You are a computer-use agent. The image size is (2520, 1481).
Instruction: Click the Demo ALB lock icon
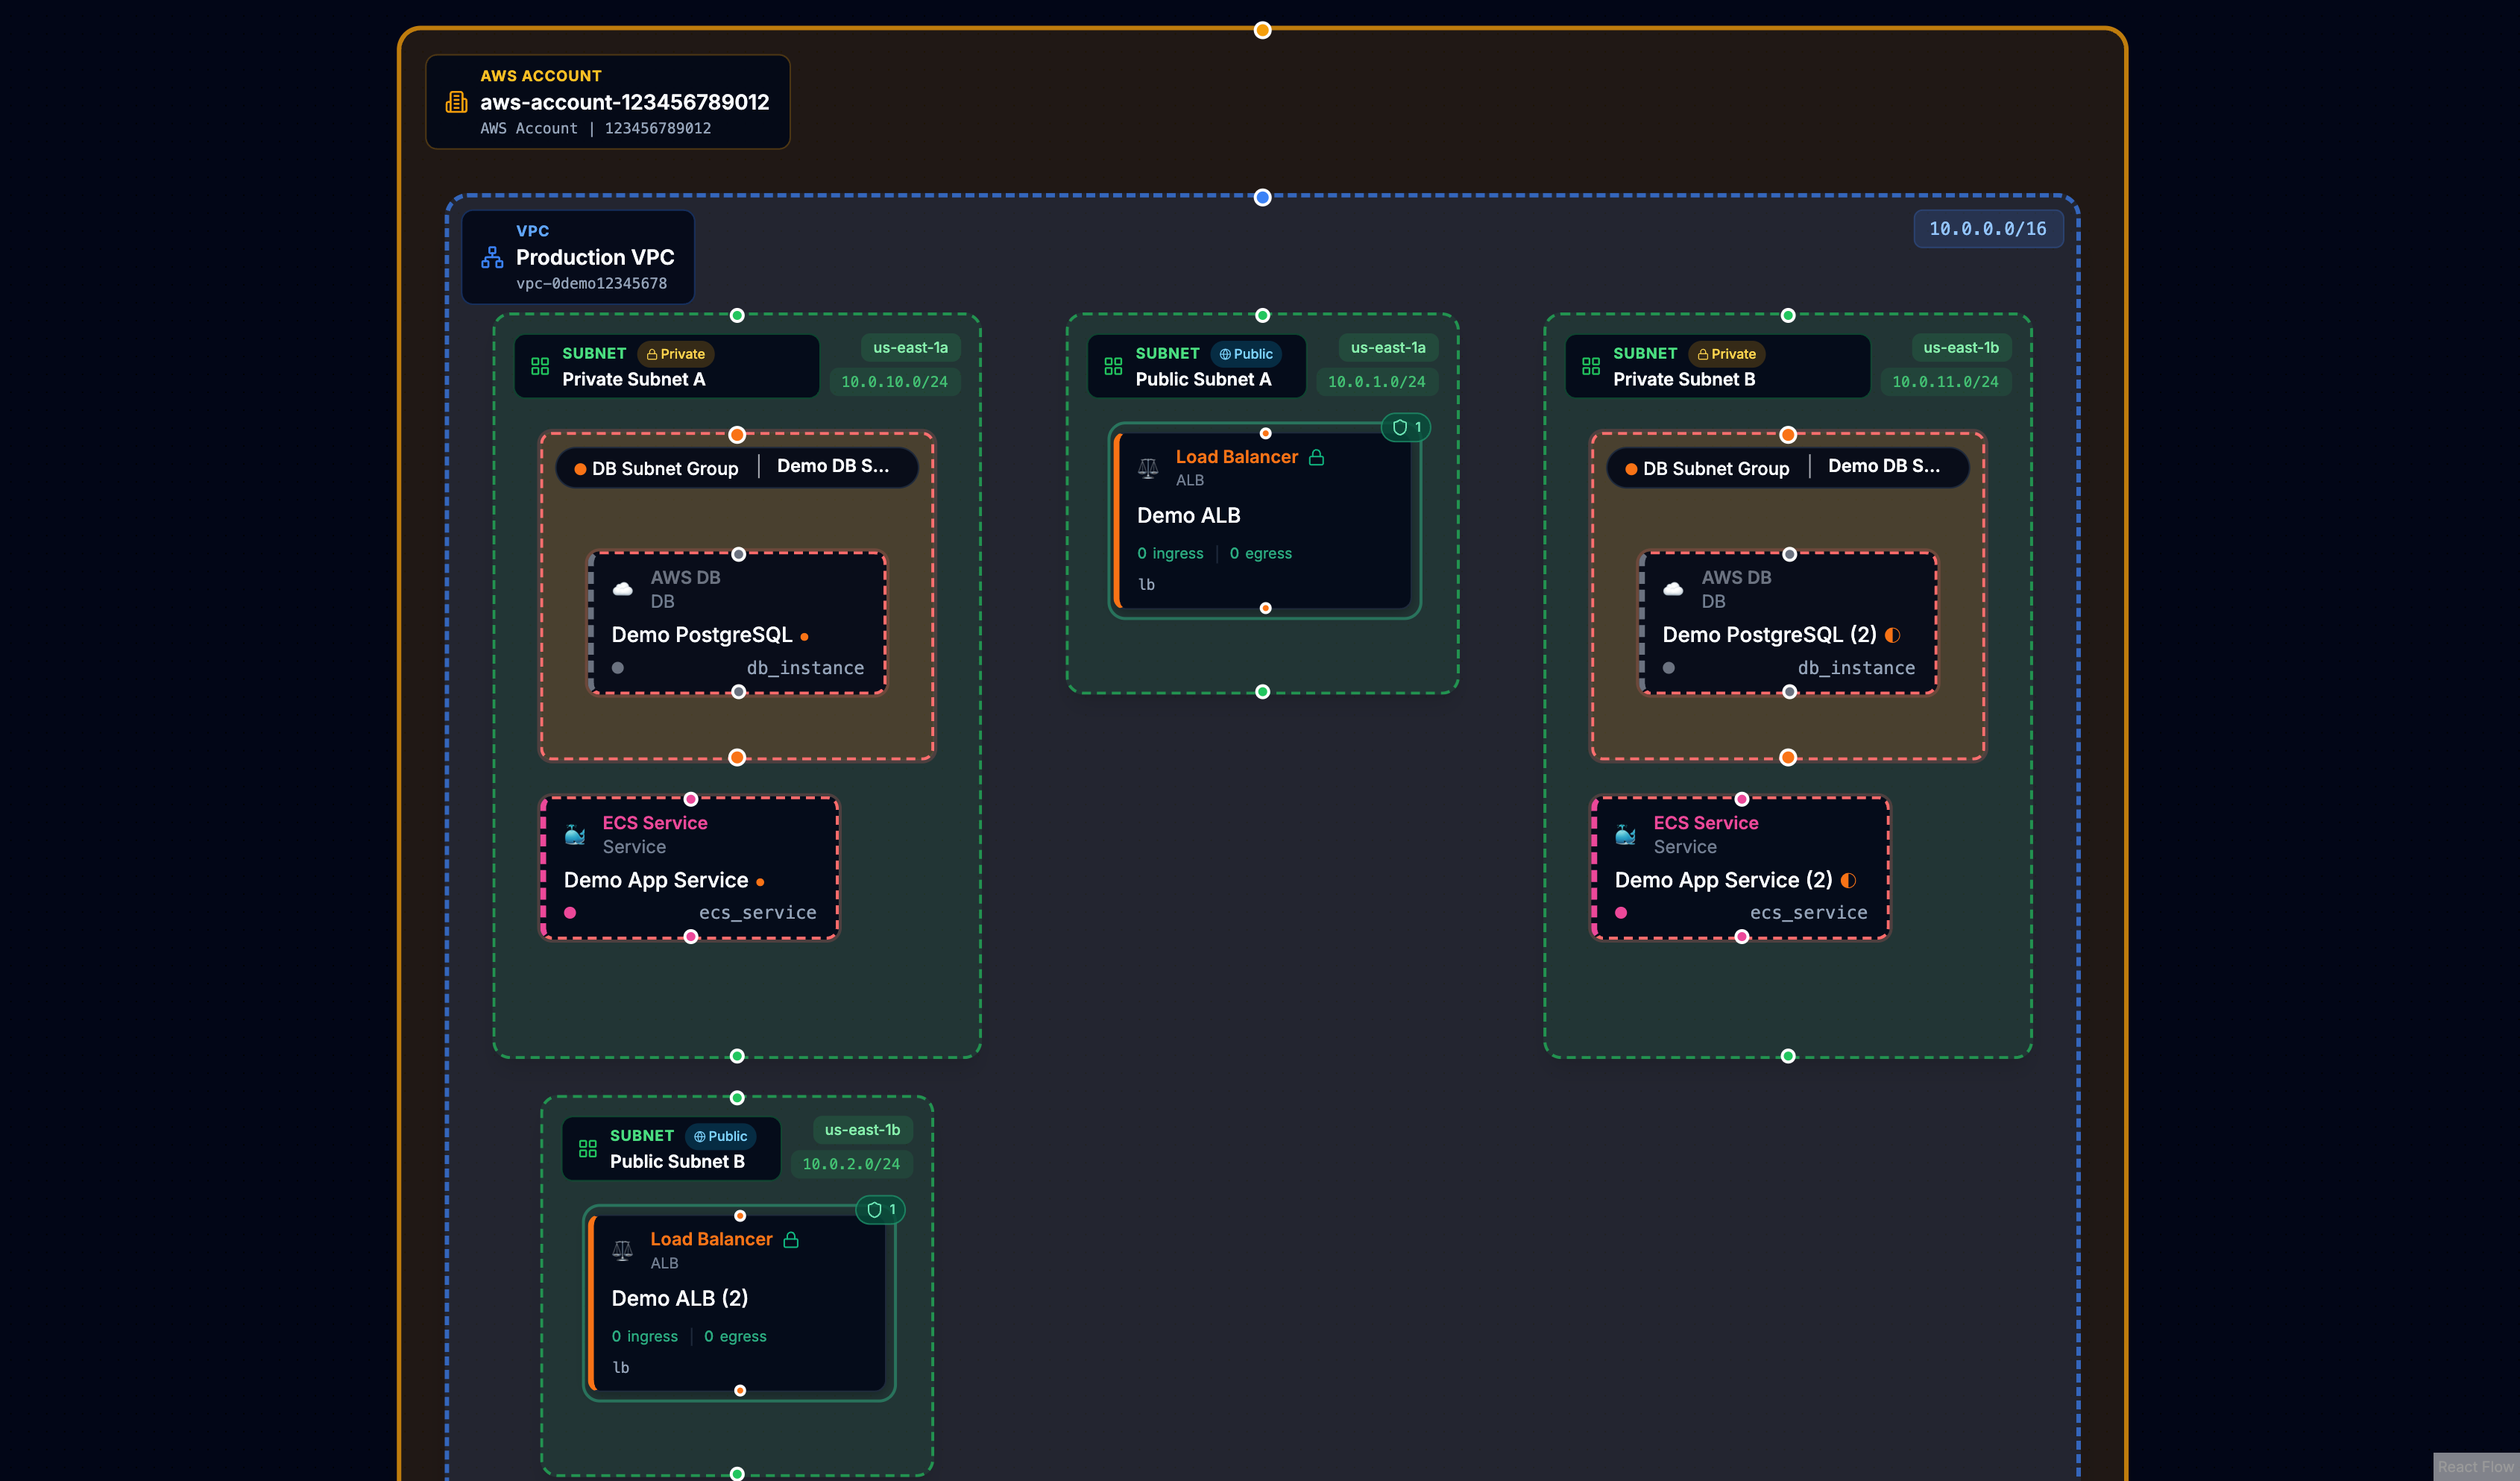(1317, 457)
